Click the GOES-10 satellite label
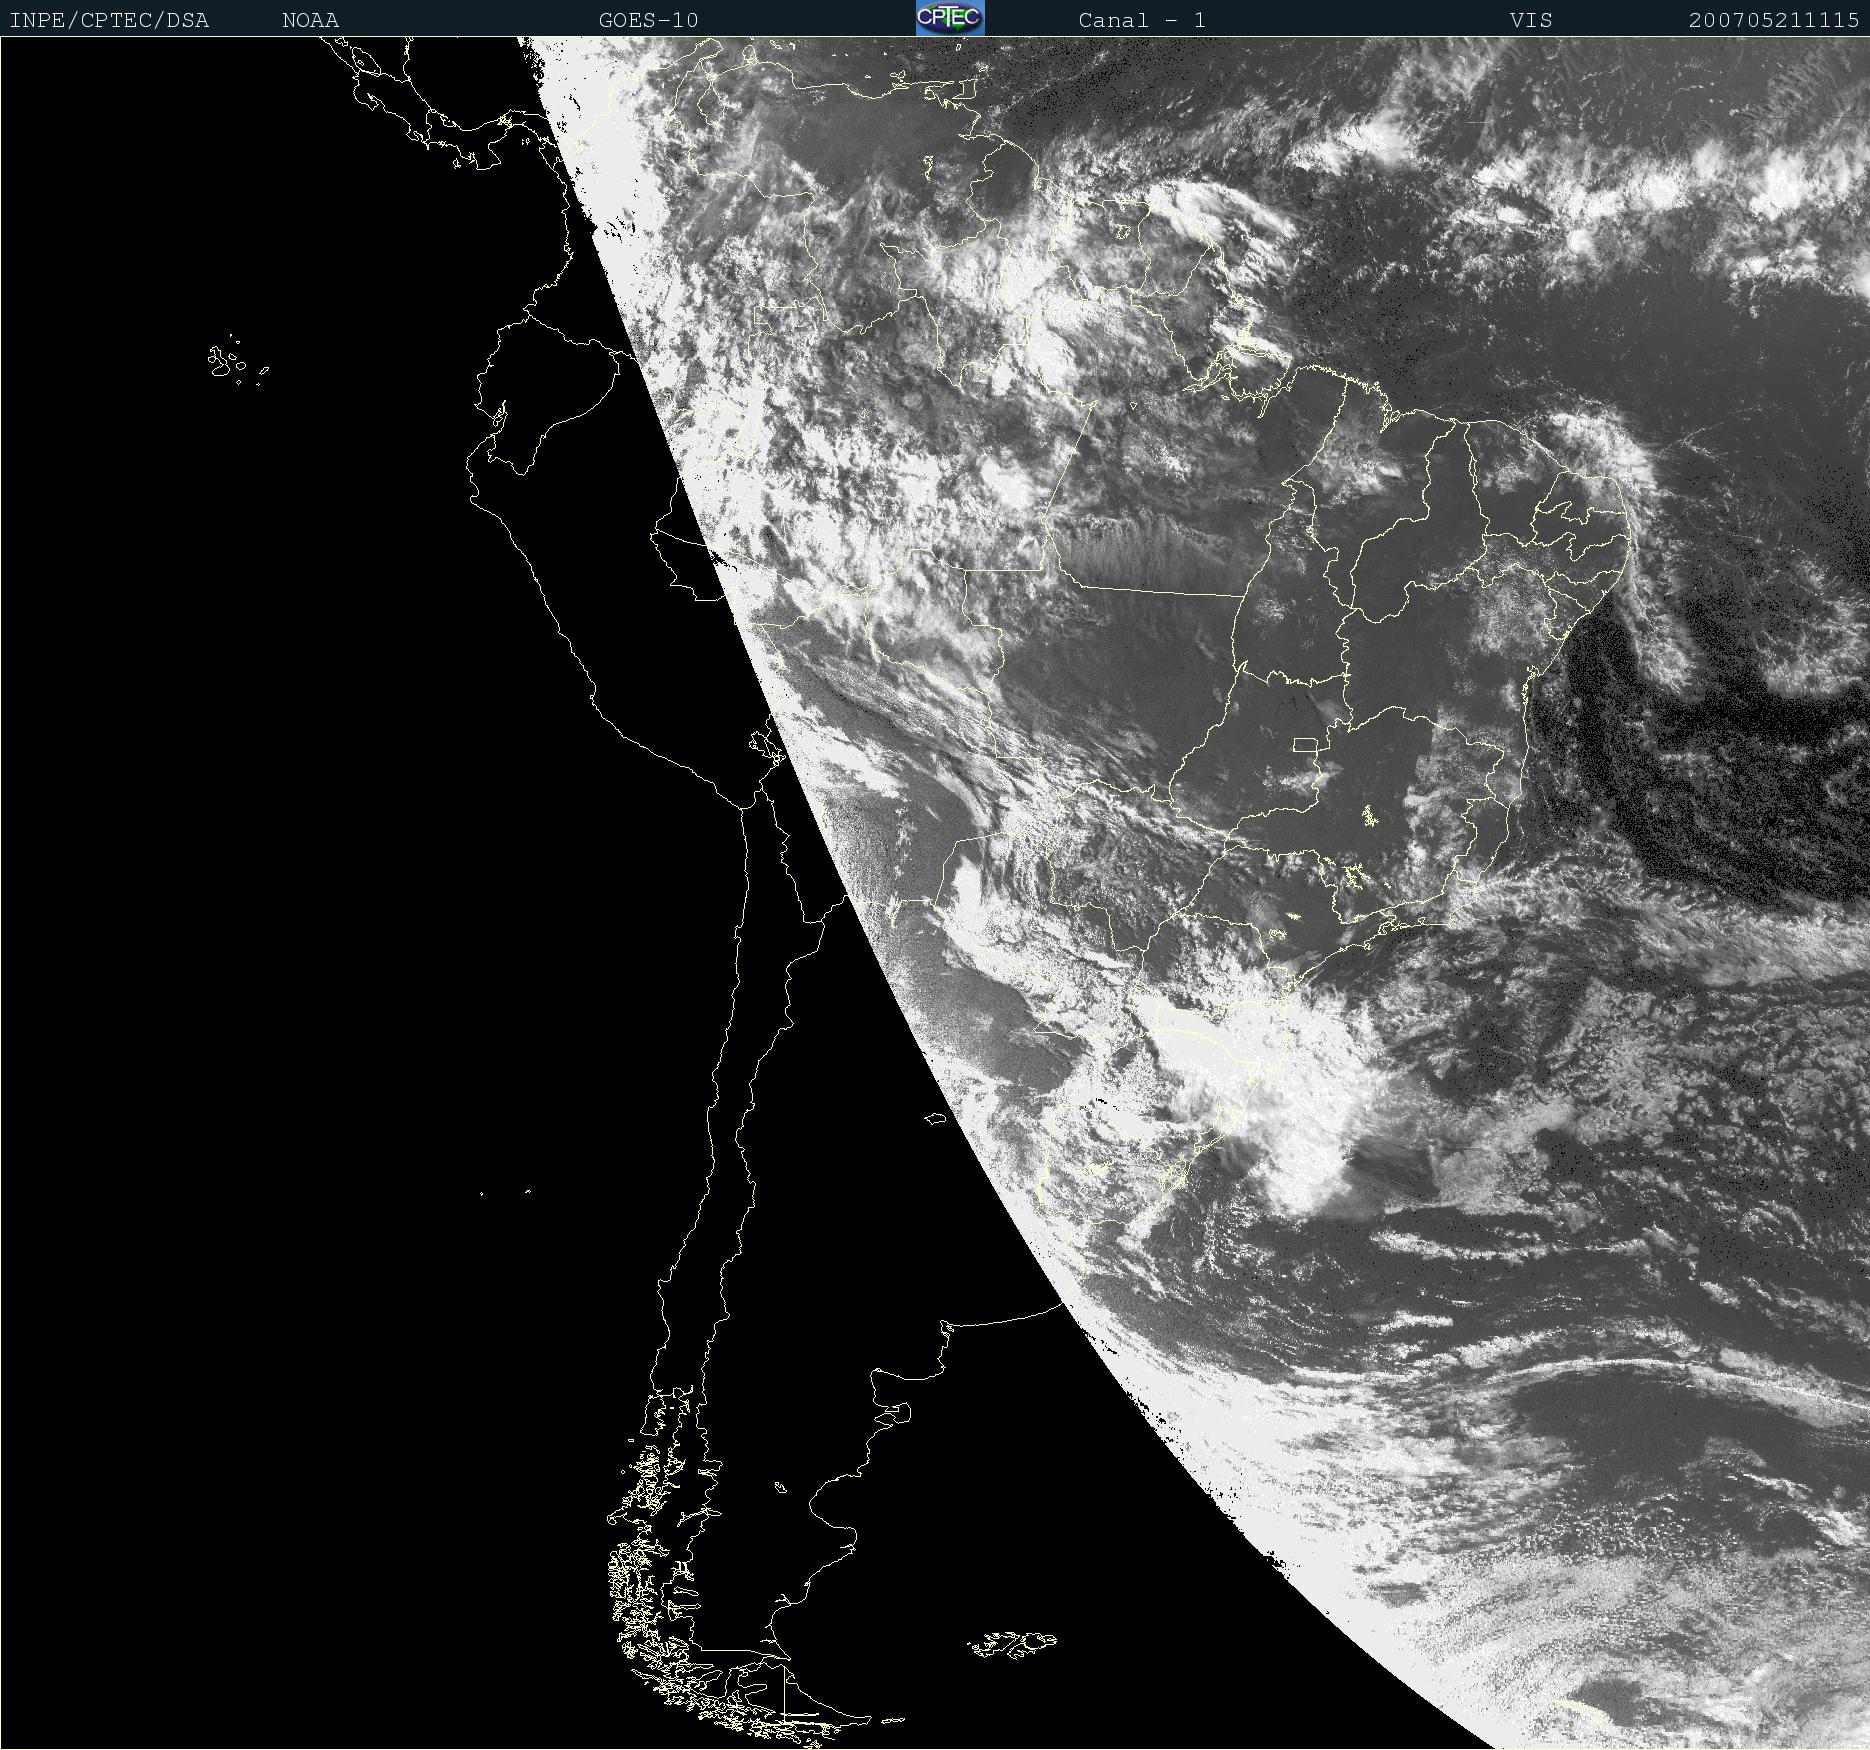1870x1750 pixels. [x=648, y=20]
